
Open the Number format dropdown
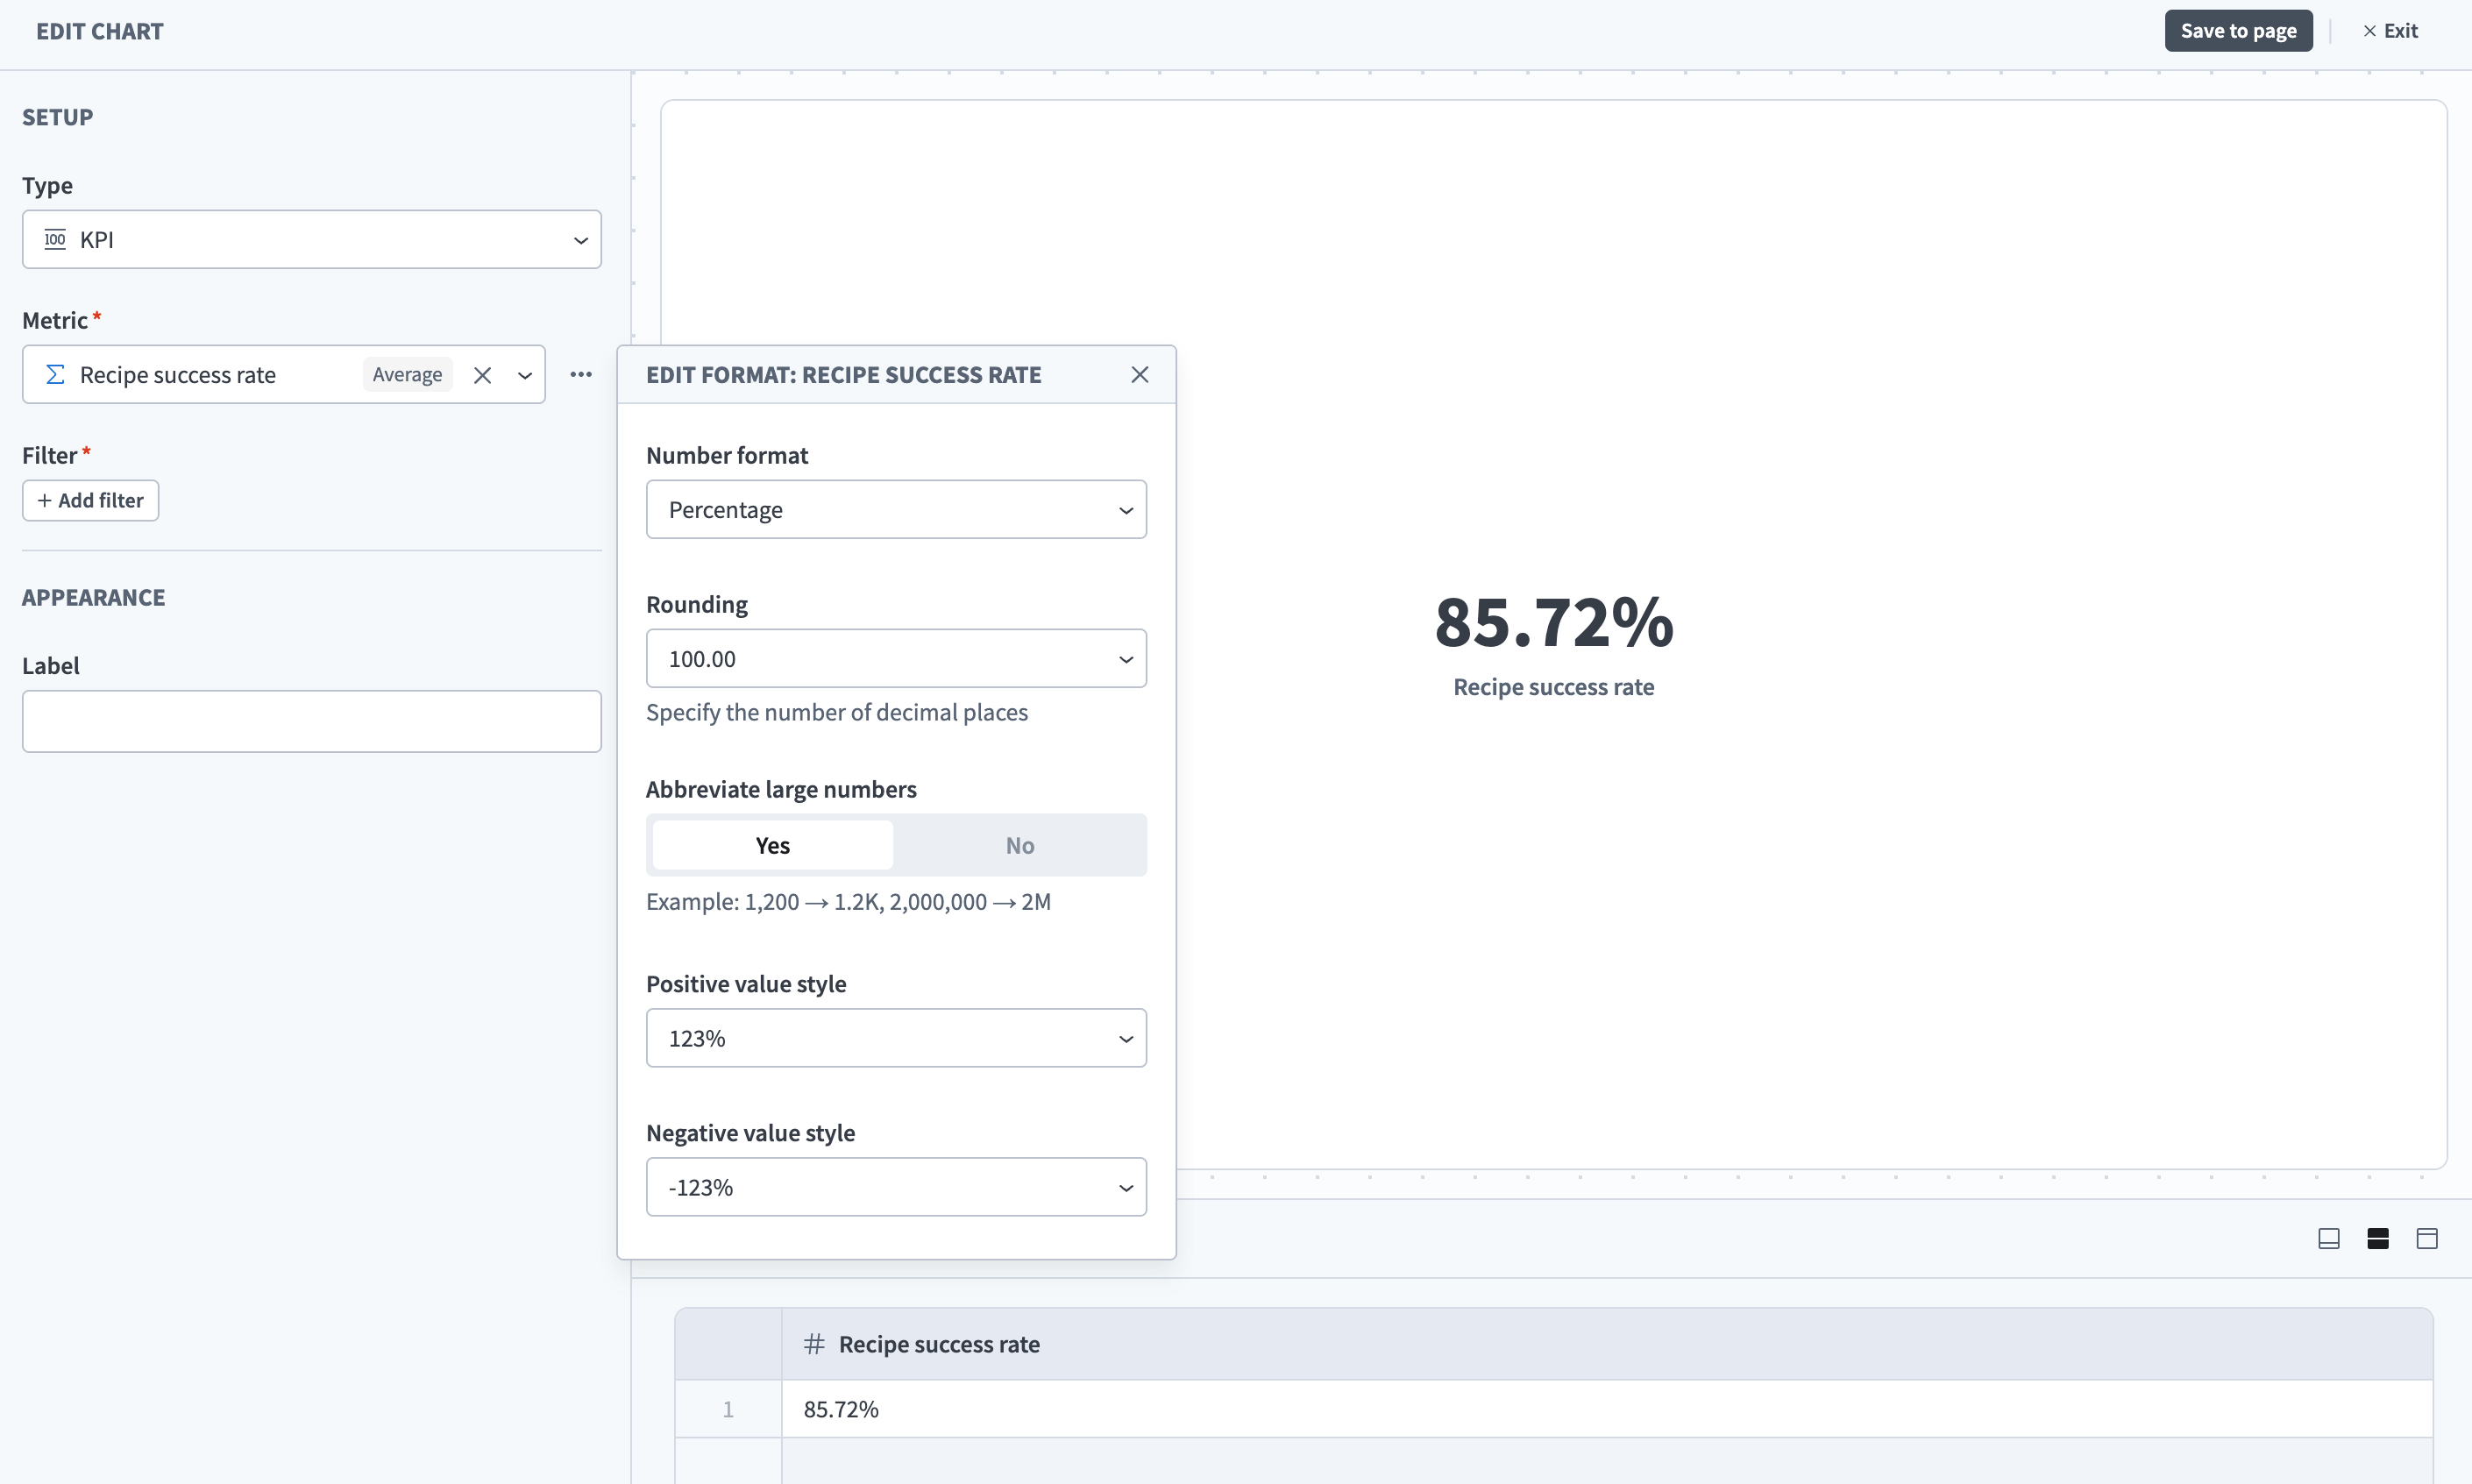click(896, 510)
